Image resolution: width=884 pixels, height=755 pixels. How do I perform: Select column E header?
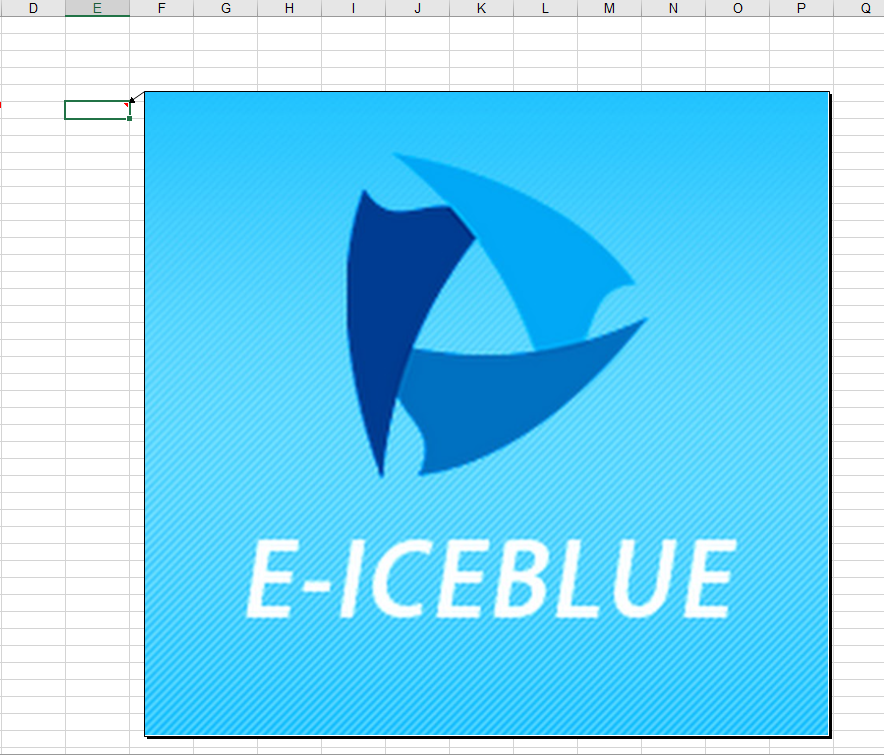click(x=98, y=8)
